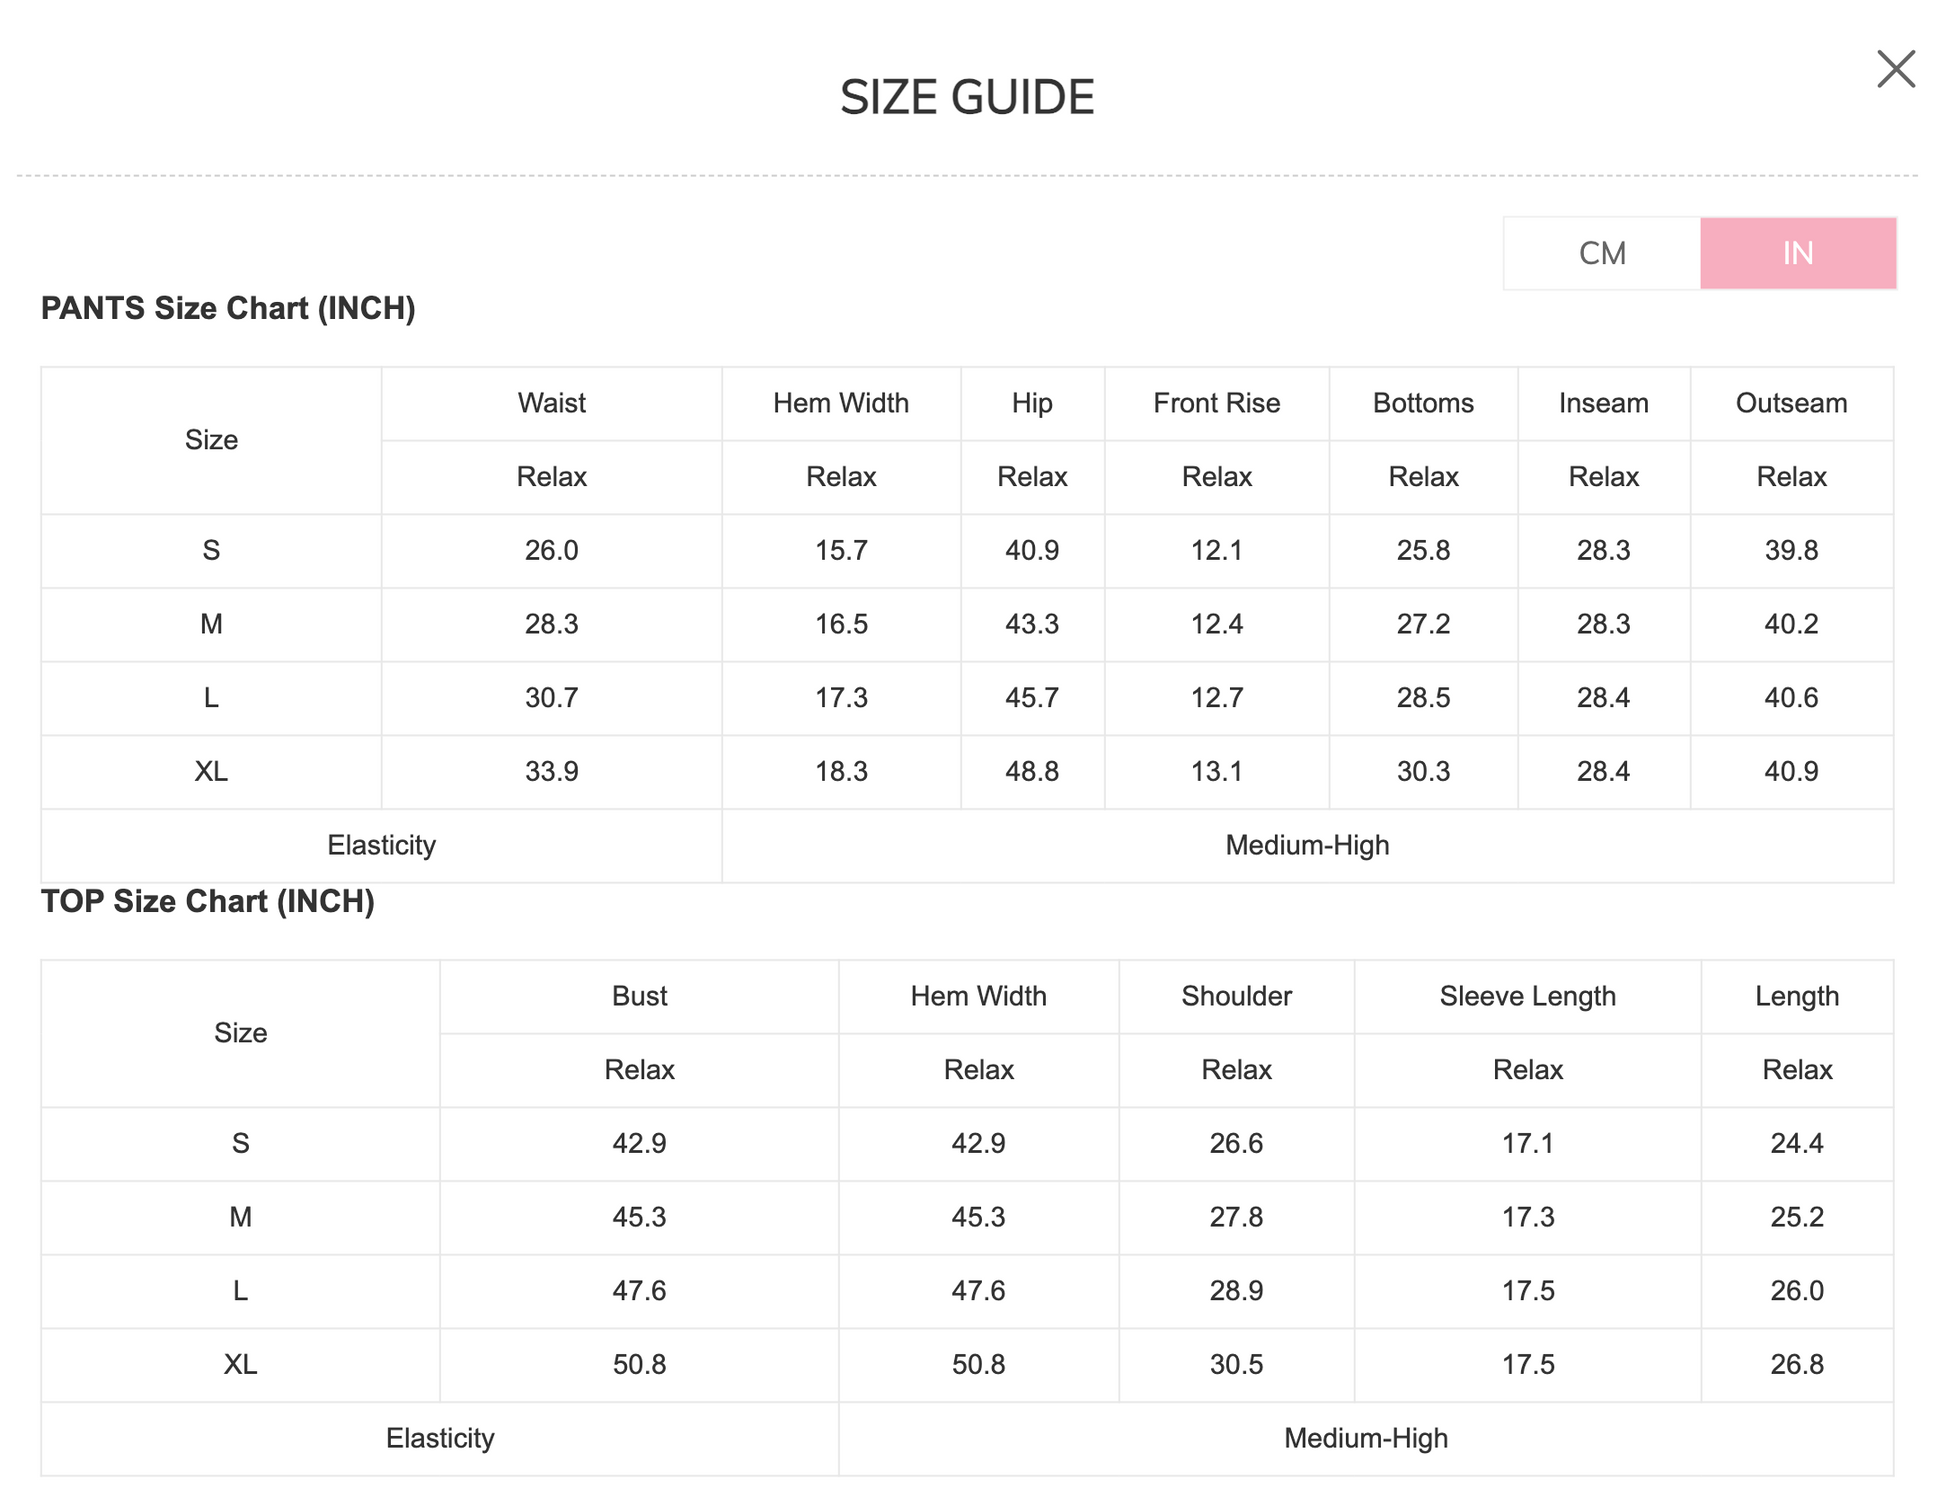Click the Elasticity label in pants chart
Viewport: 1946px width, 1506px height.
(x=381, y=845)
